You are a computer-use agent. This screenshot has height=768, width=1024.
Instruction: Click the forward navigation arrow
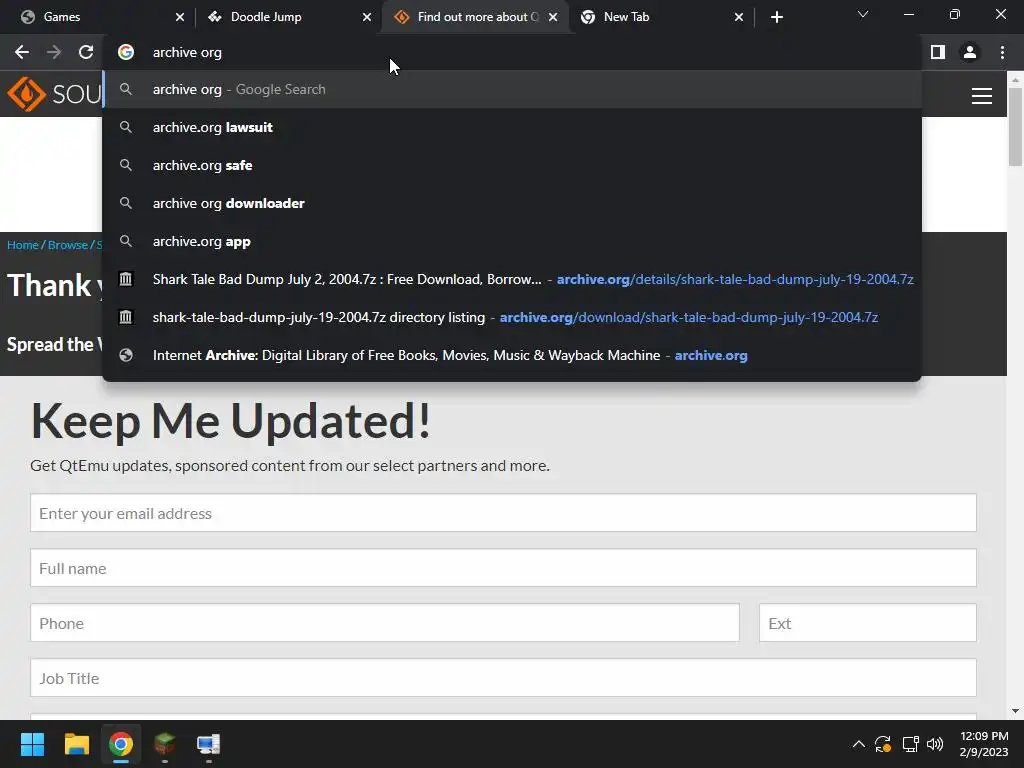[x=54, y=52]
